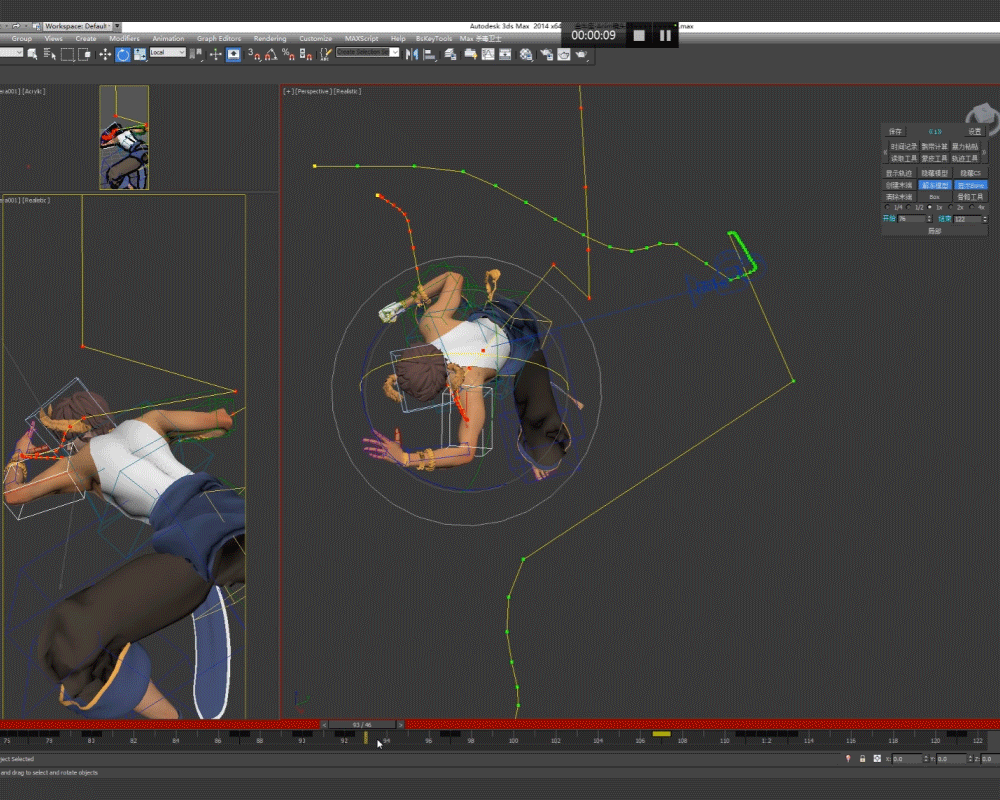This screenshot has height=800, width=1000.
Task: Click the quick access toolbar customize arrow
Action: [117, 26]
